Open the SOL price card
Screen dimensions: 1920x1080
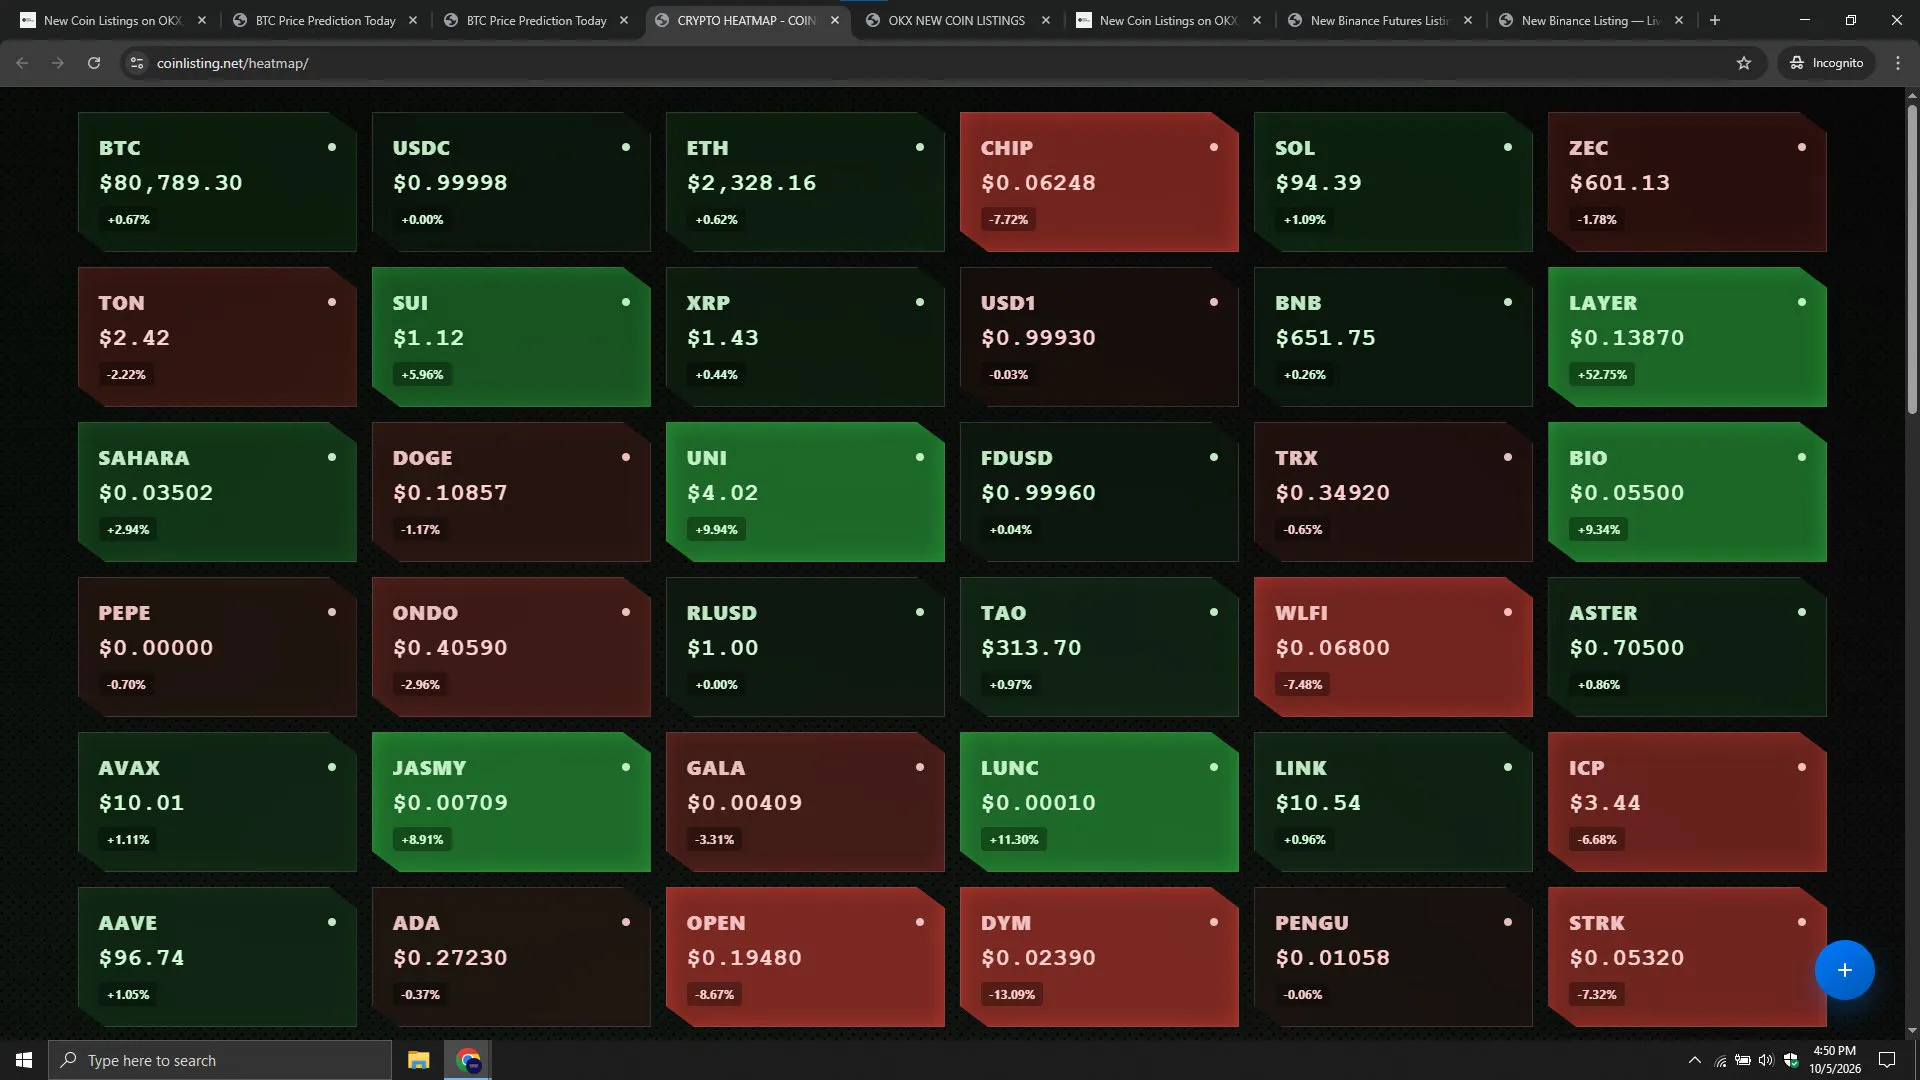pyautogui.click(x=1393, y=182)
